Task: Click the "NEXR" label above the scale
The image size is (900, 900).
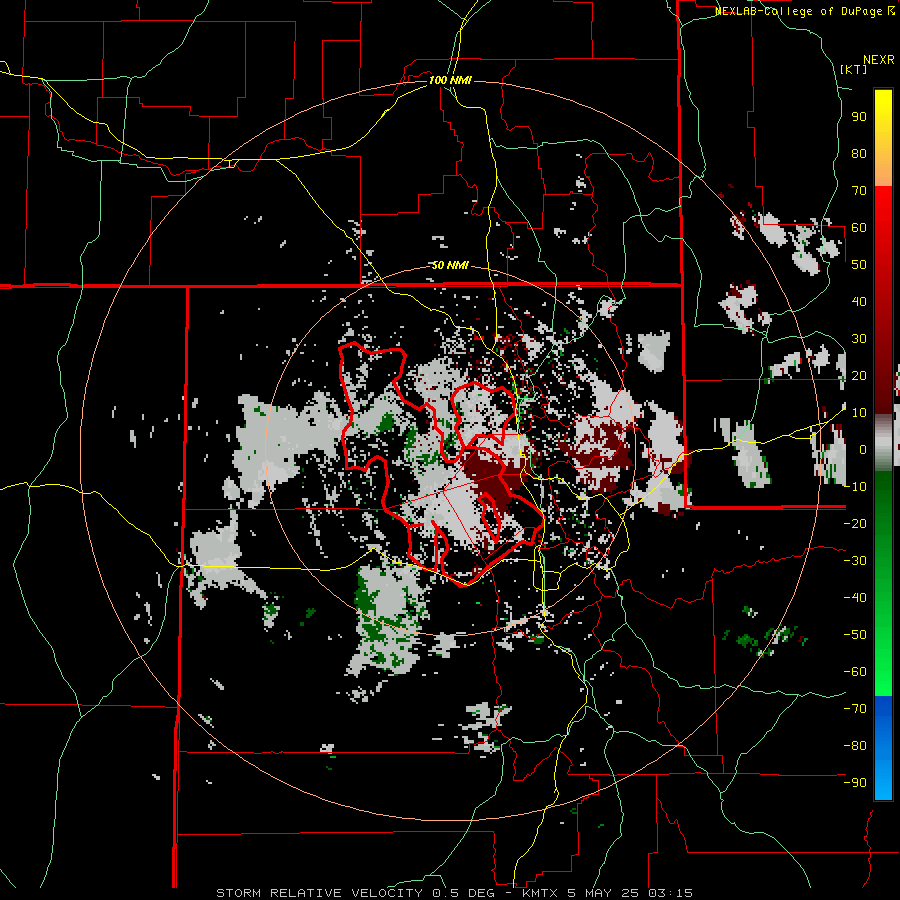Action: [x=879, y=60]
